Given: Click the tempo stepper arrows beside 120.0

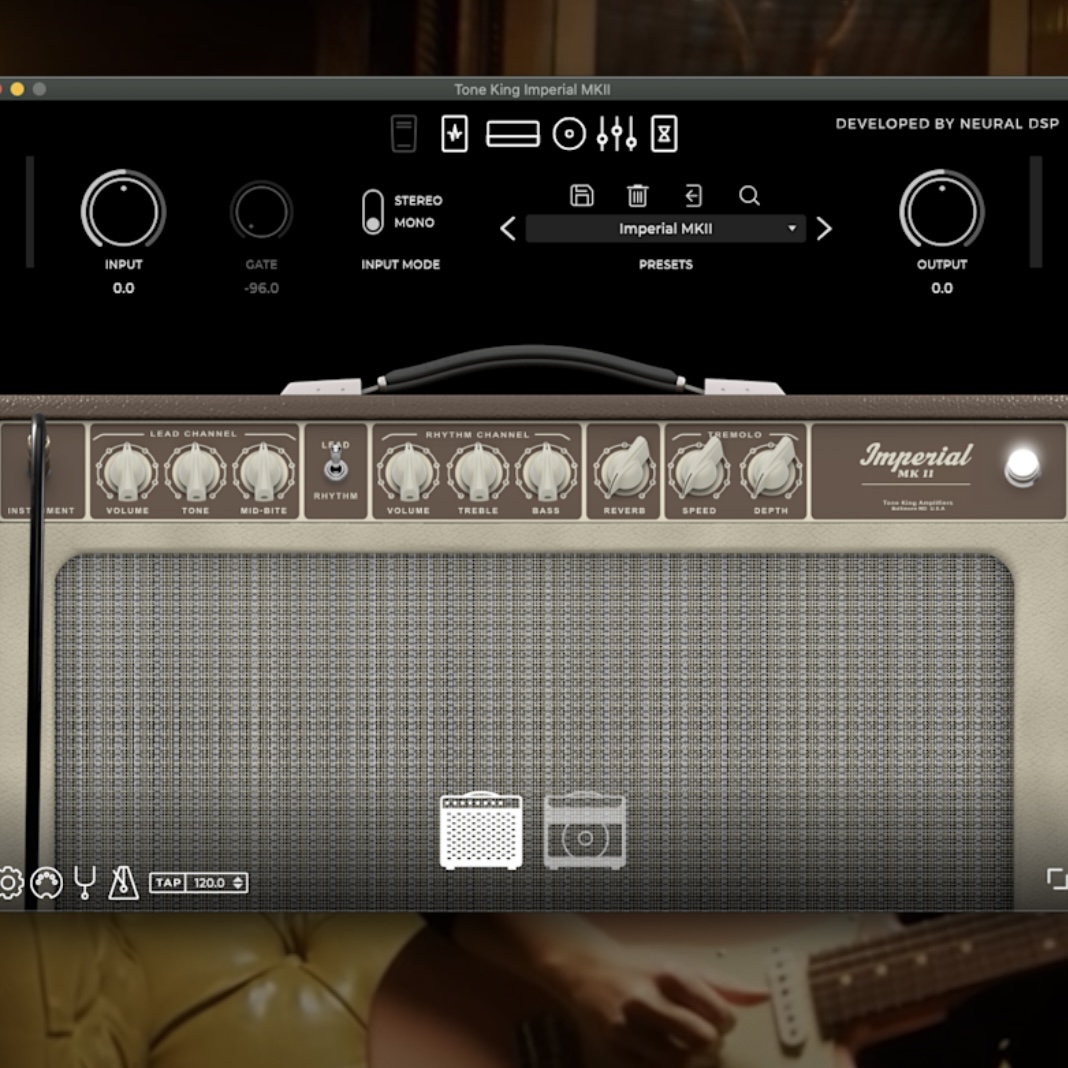Looking at the screenshot, I should tap(238, 883).
